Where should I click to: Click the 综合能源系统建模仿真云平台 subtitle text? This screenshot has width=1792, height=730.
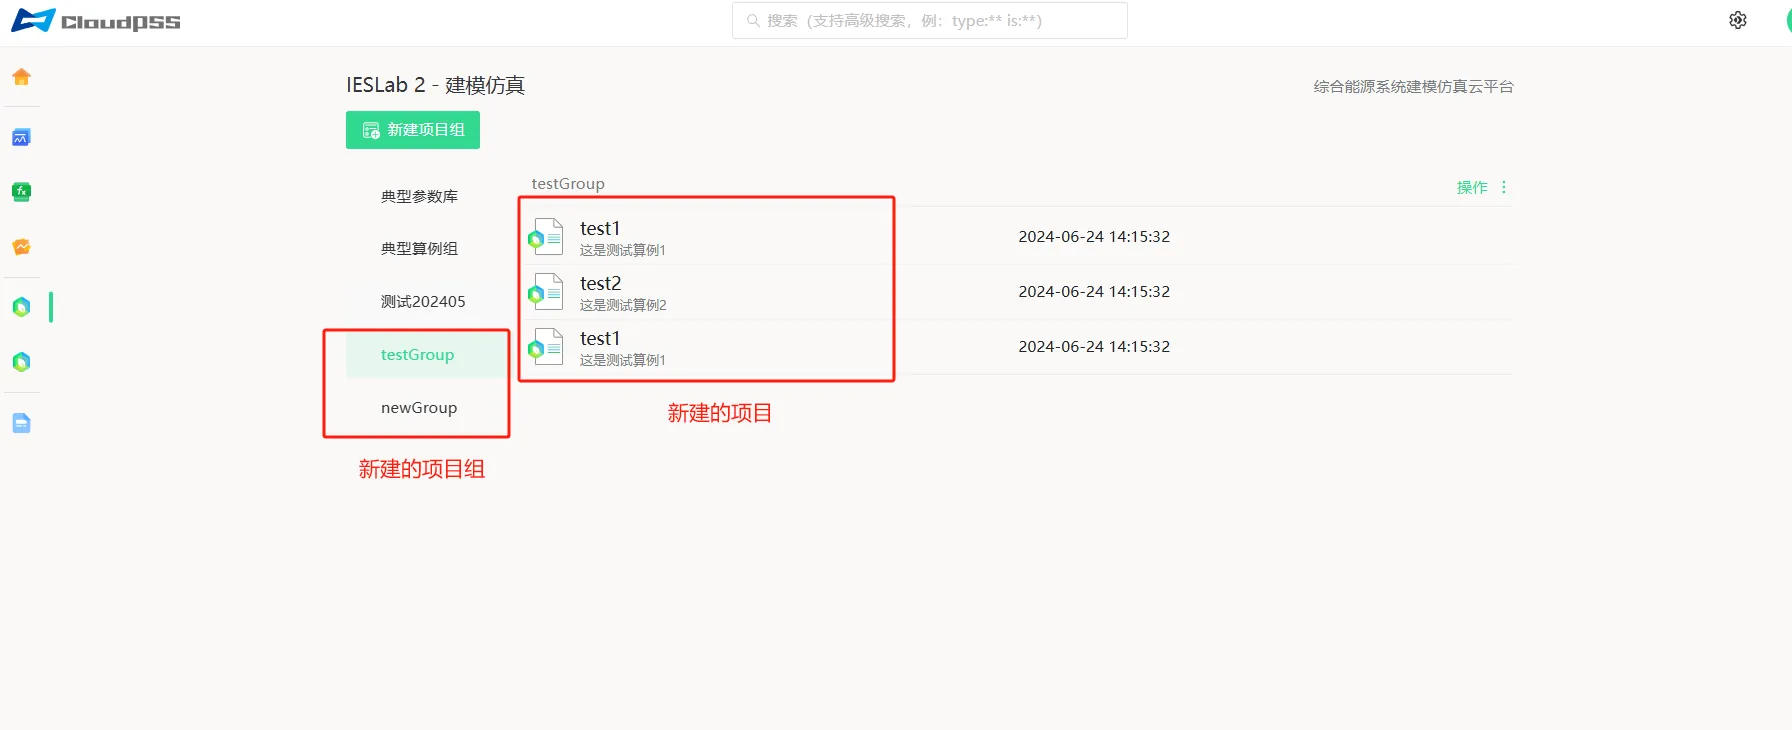1413,87
